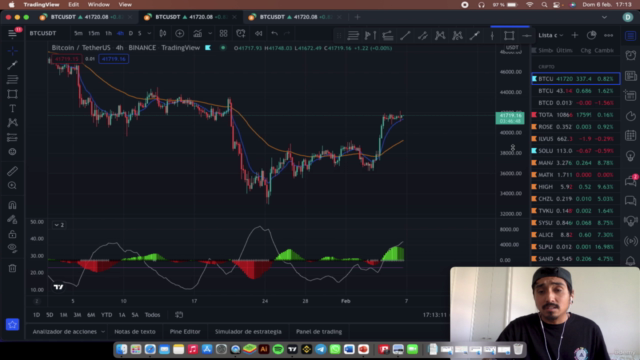Viewport: 640px width, 360px height.
Task: Select the ROSE row in watchlist
Action: pyautogui.click(x=576, y=127)
